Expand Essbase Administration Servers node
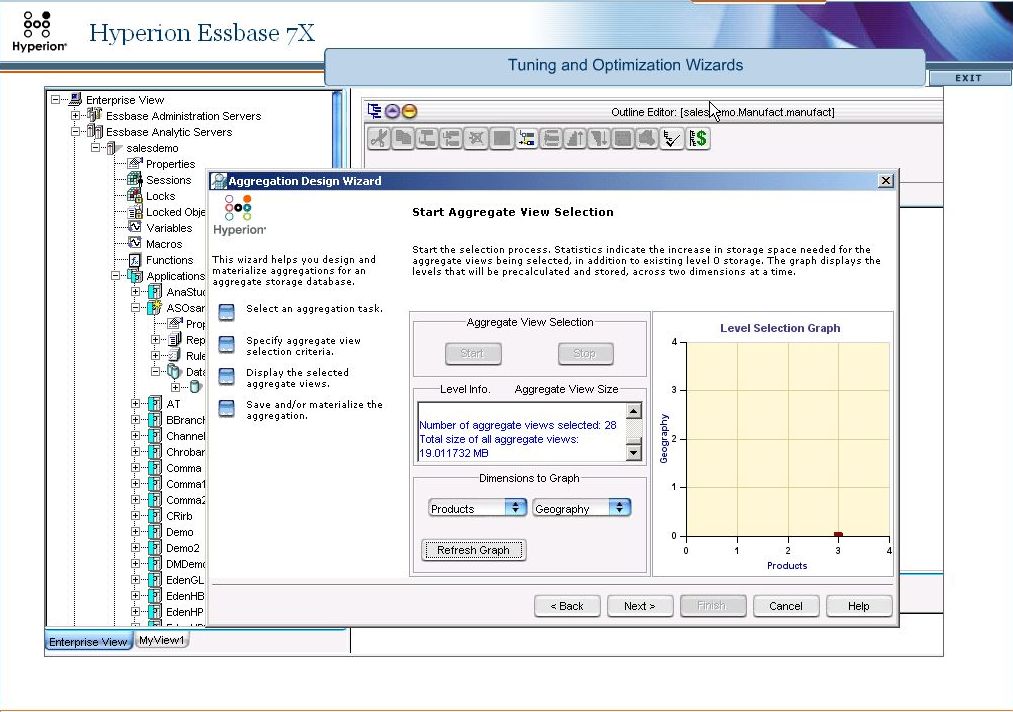The height and width of the screenshot is (712, 1013). [x=76, y=116]
